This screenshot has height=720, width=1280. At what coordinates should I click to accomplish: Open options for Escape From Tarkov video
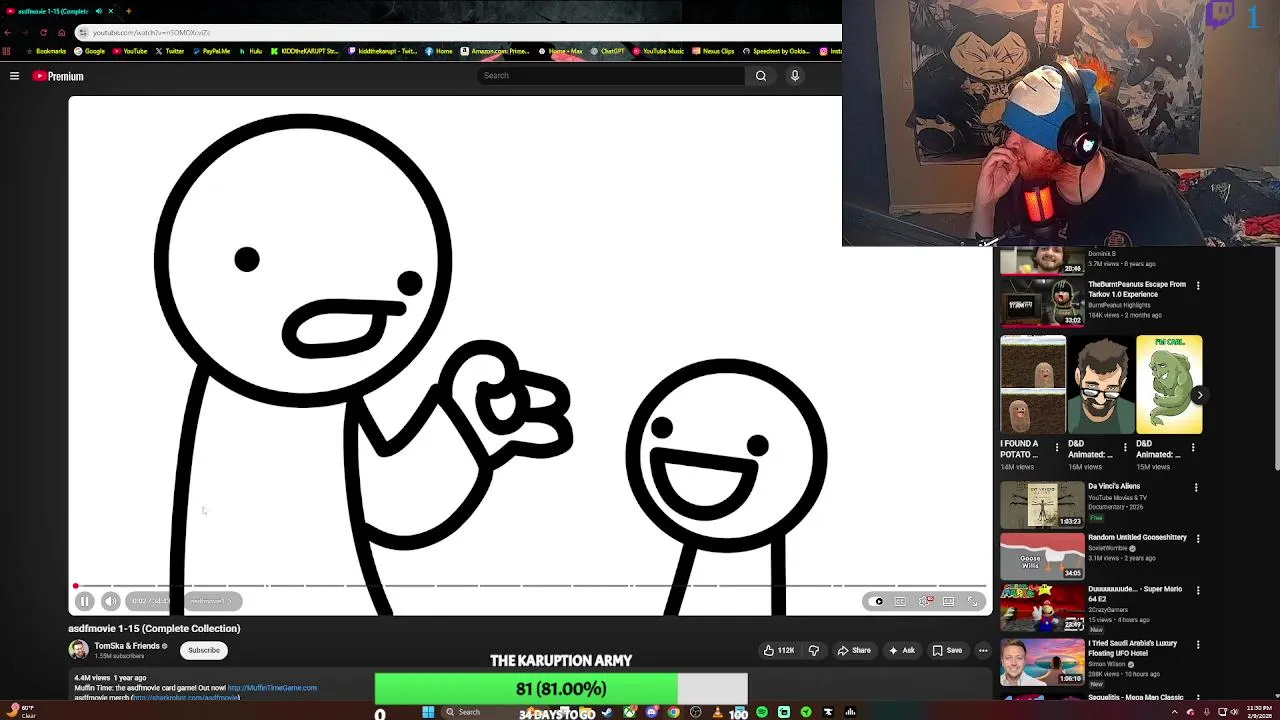click(1198, 286)
